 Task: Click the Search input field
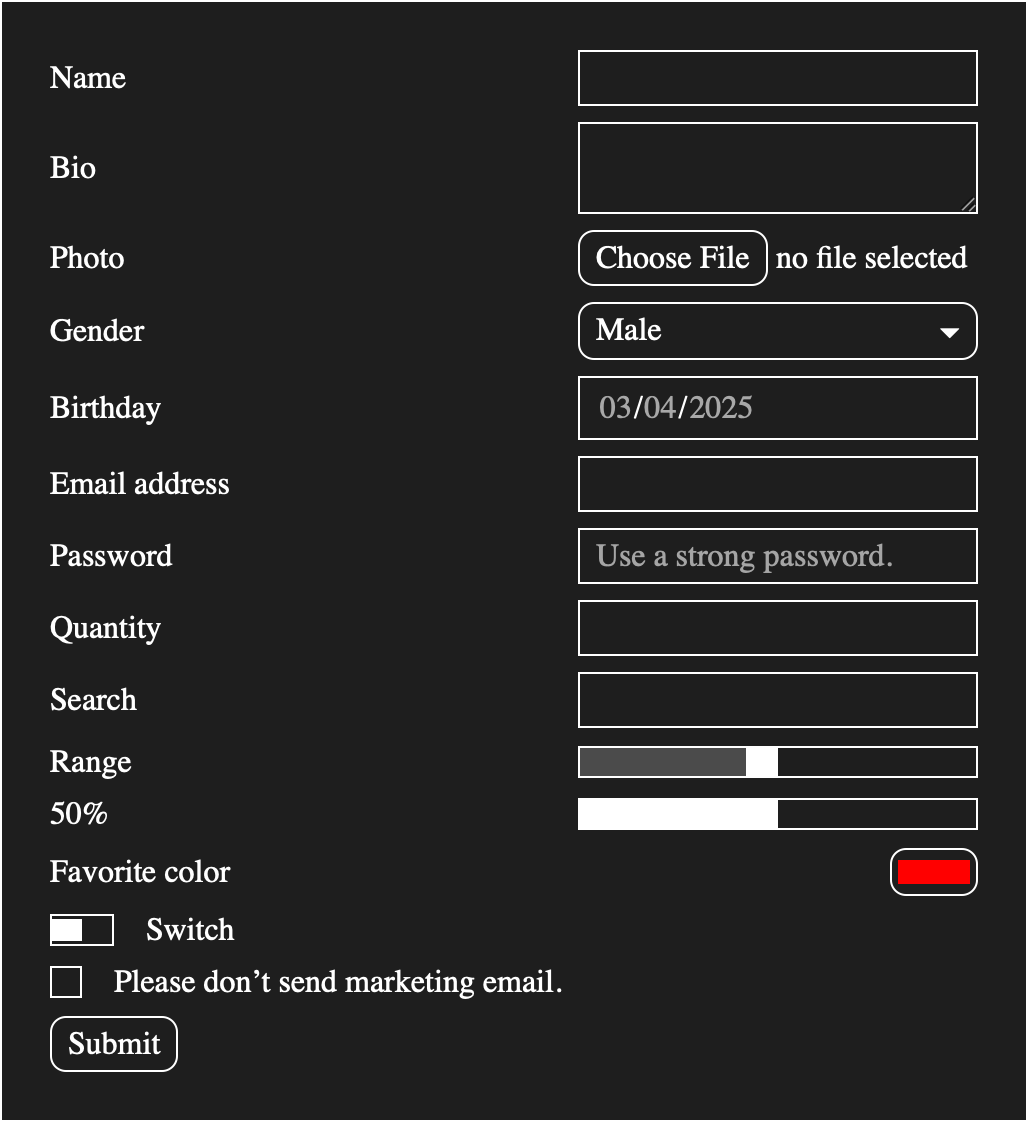coord(777,700)
